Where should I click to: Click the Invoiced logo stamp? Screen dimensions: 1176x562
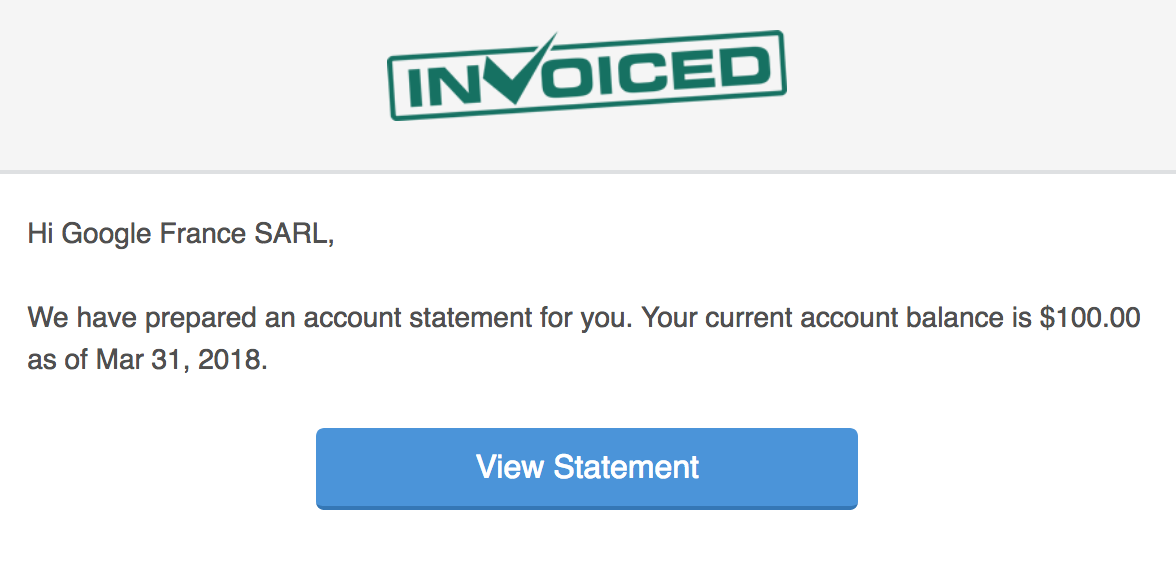pos(586,75)
